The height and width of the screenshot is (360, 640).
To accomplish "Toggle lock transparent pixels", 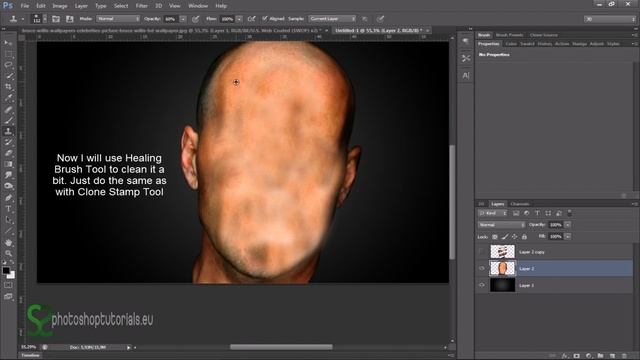I will (x=495, y=237).
